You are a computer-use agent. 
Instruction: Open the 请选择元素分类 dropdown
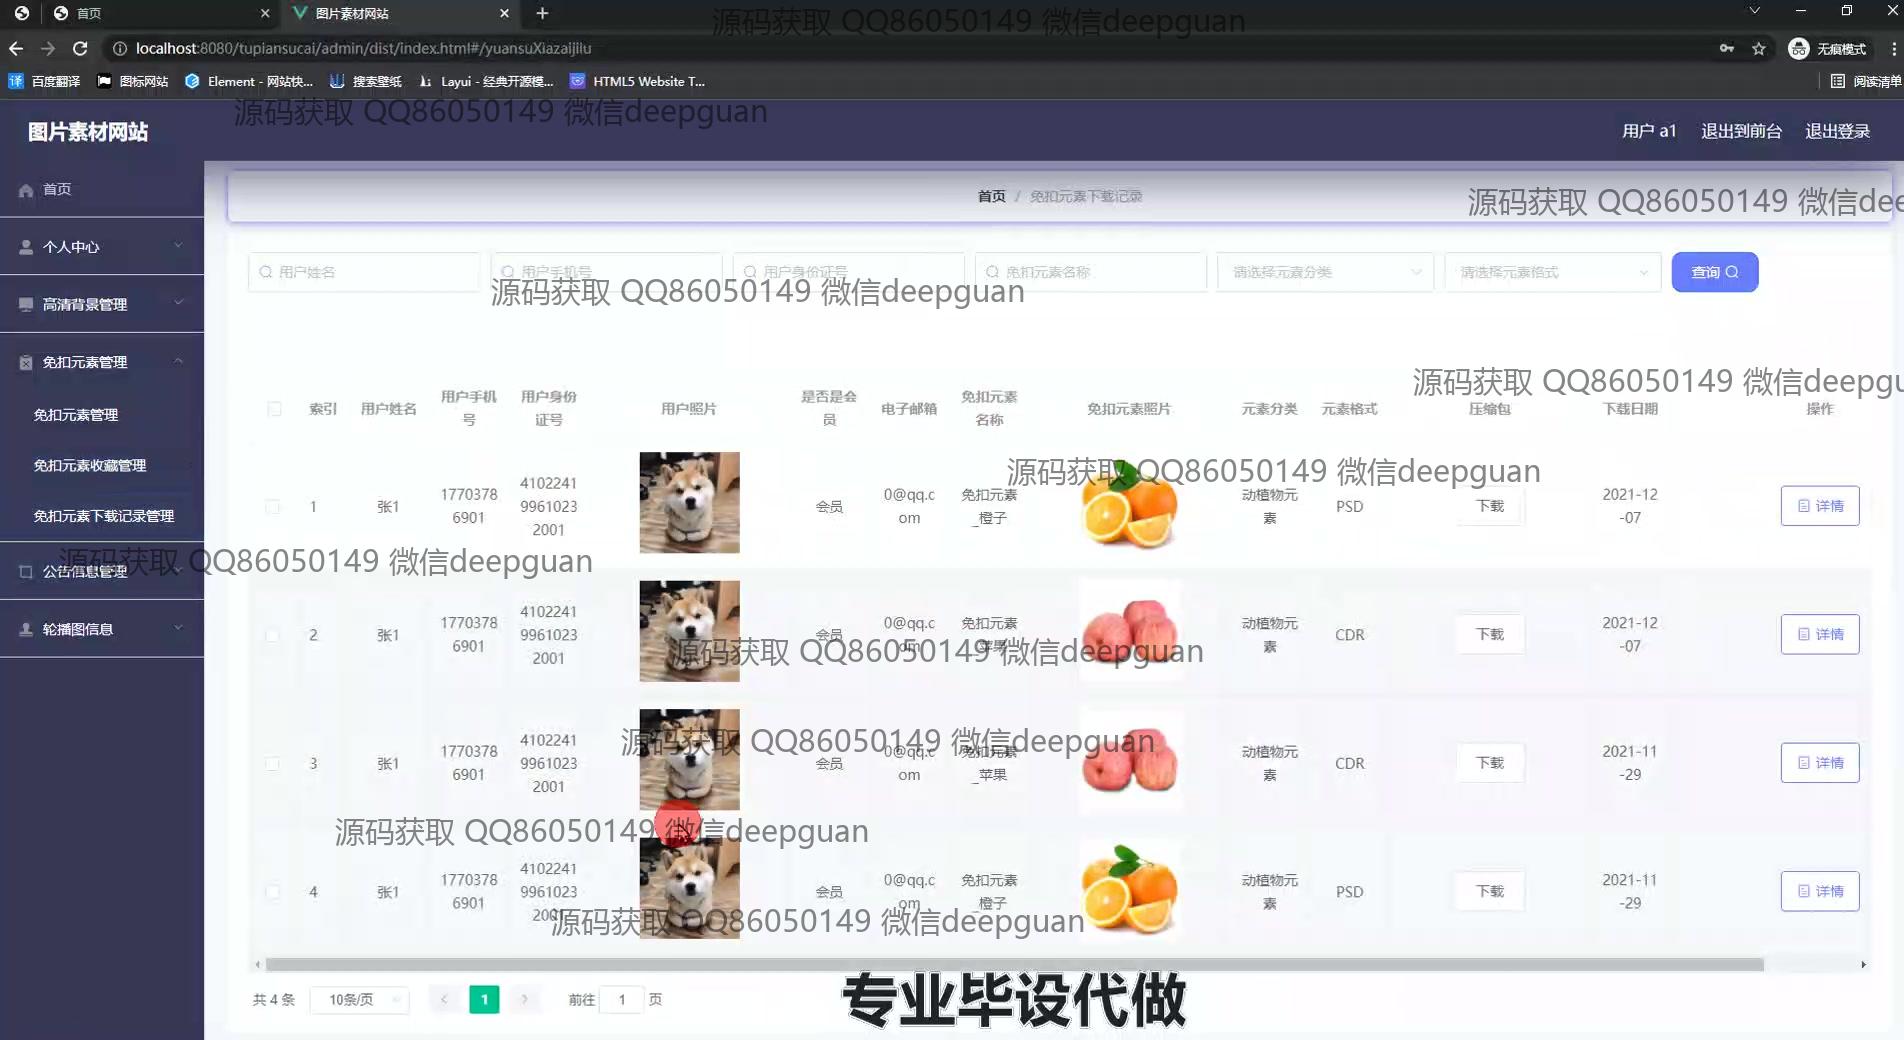[1325, 272]
